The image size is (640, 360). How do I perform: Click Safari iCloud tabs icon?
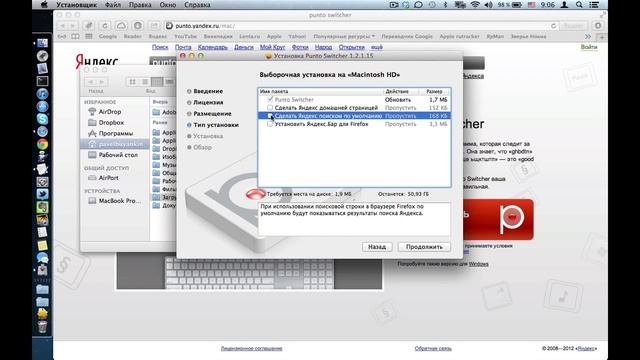(121, 26)
